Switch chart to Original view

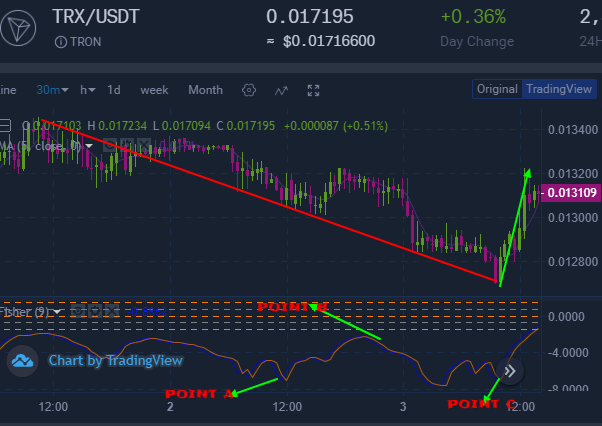(x=497, y=89)
